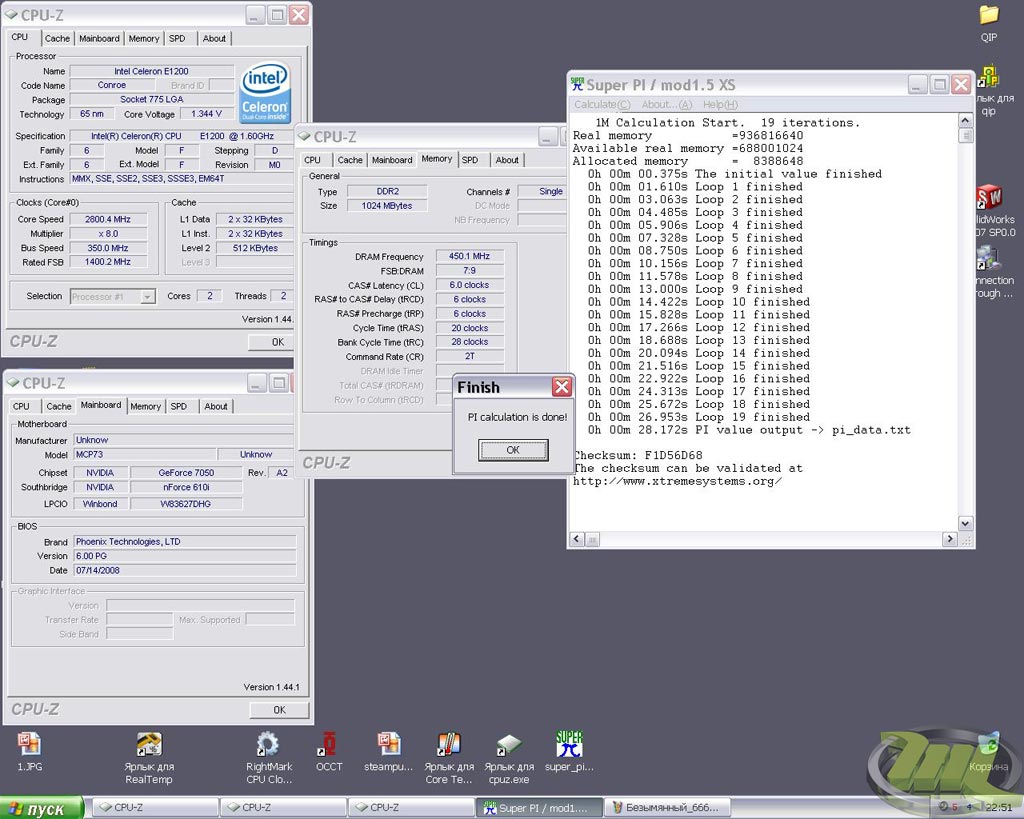
Task: Expand the Processor #1 selection dropdown
Action: [148, 297]
